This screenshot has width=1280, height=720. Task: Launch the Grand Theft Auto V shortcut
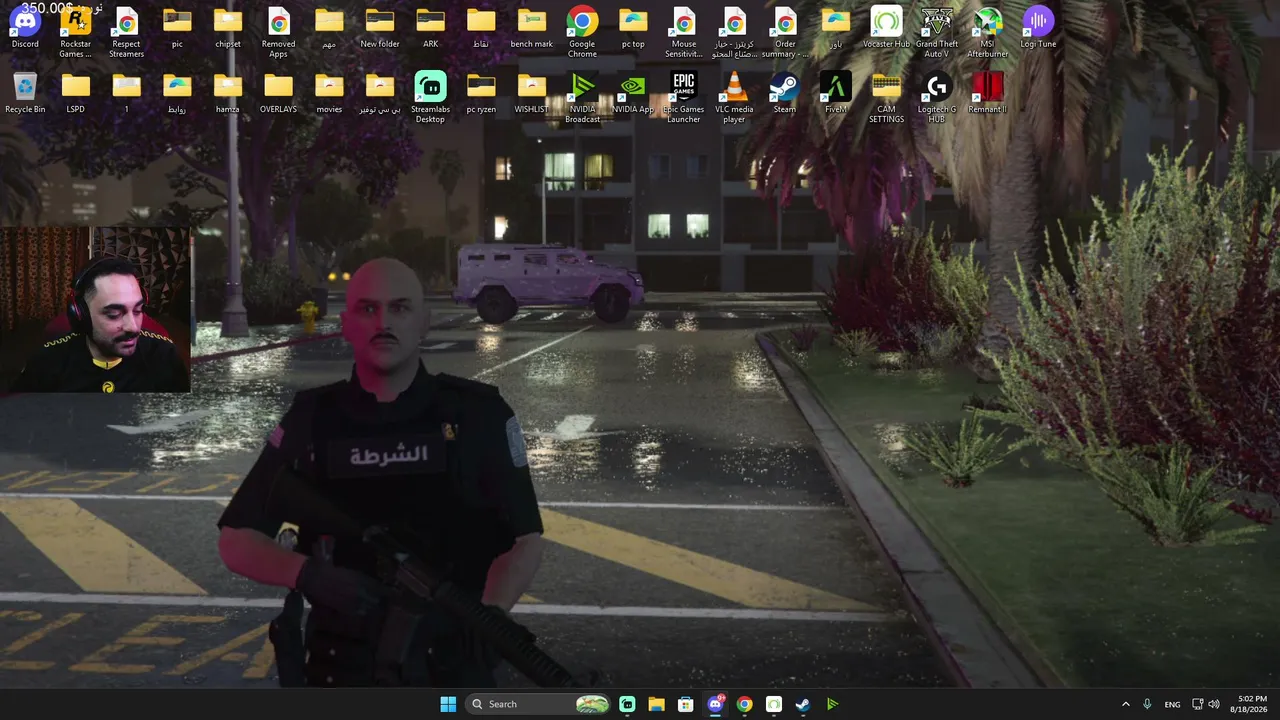point(937,32)
